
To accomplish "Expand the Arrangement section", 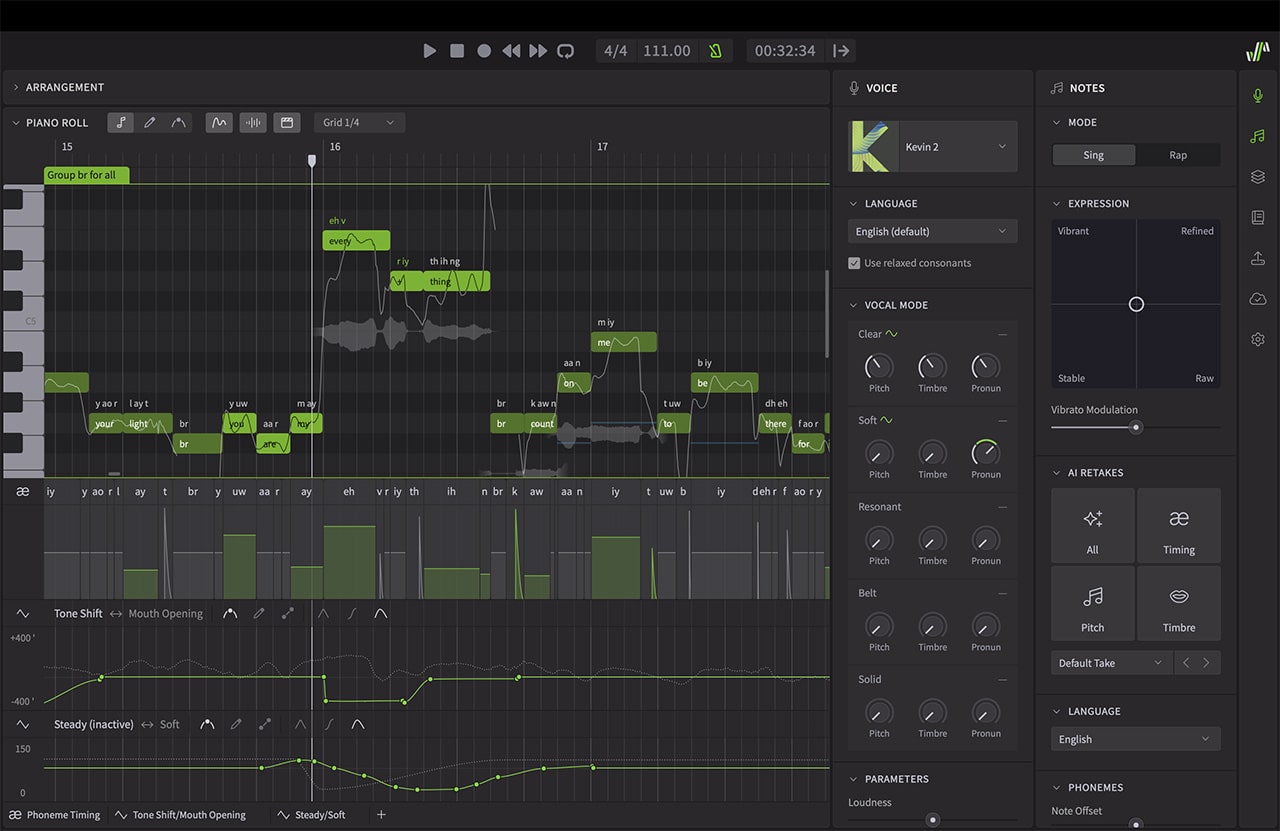I will pyautogui.click(x=16, y=88).
